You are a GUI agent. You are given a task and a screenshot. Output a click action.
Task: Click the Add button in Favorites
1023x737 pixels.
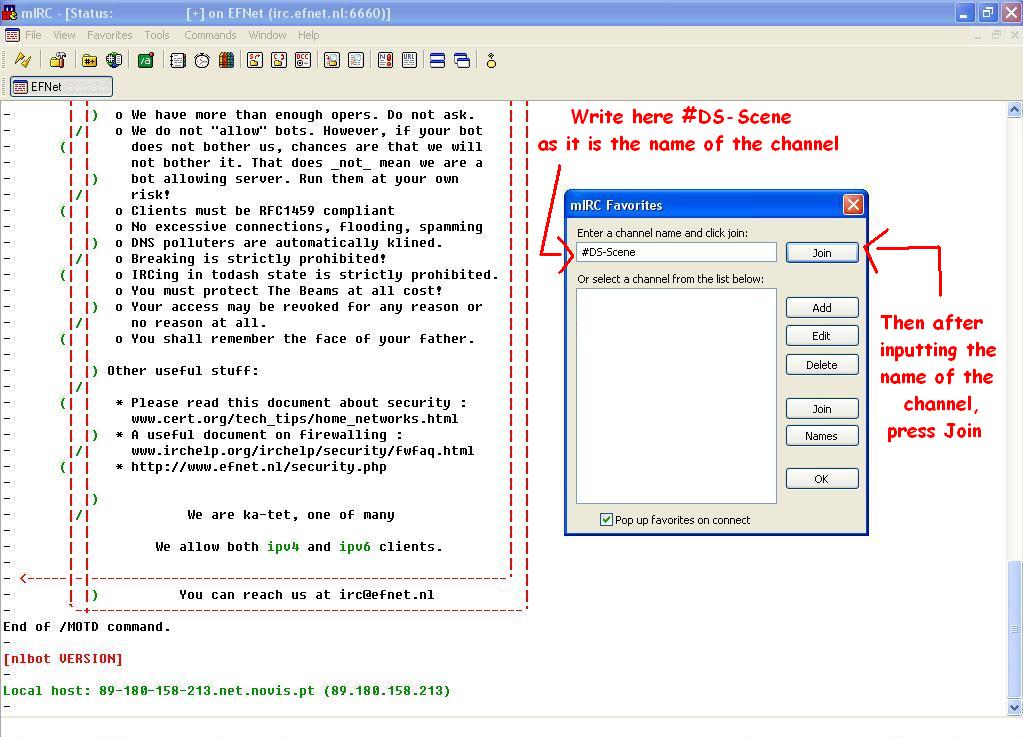point(822,308)
